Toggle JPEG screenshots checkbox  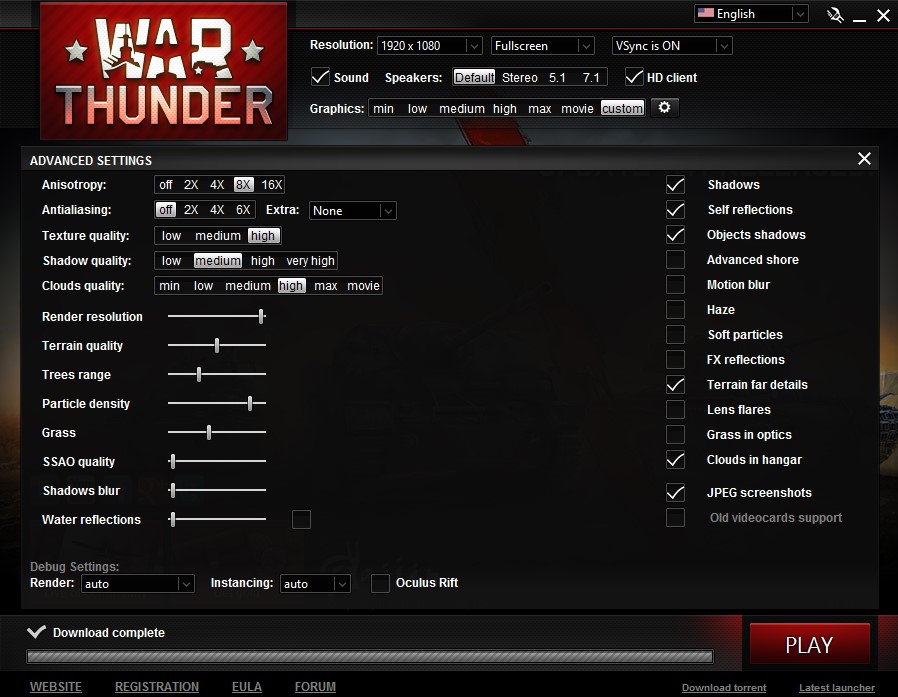[x=675, y=493]
